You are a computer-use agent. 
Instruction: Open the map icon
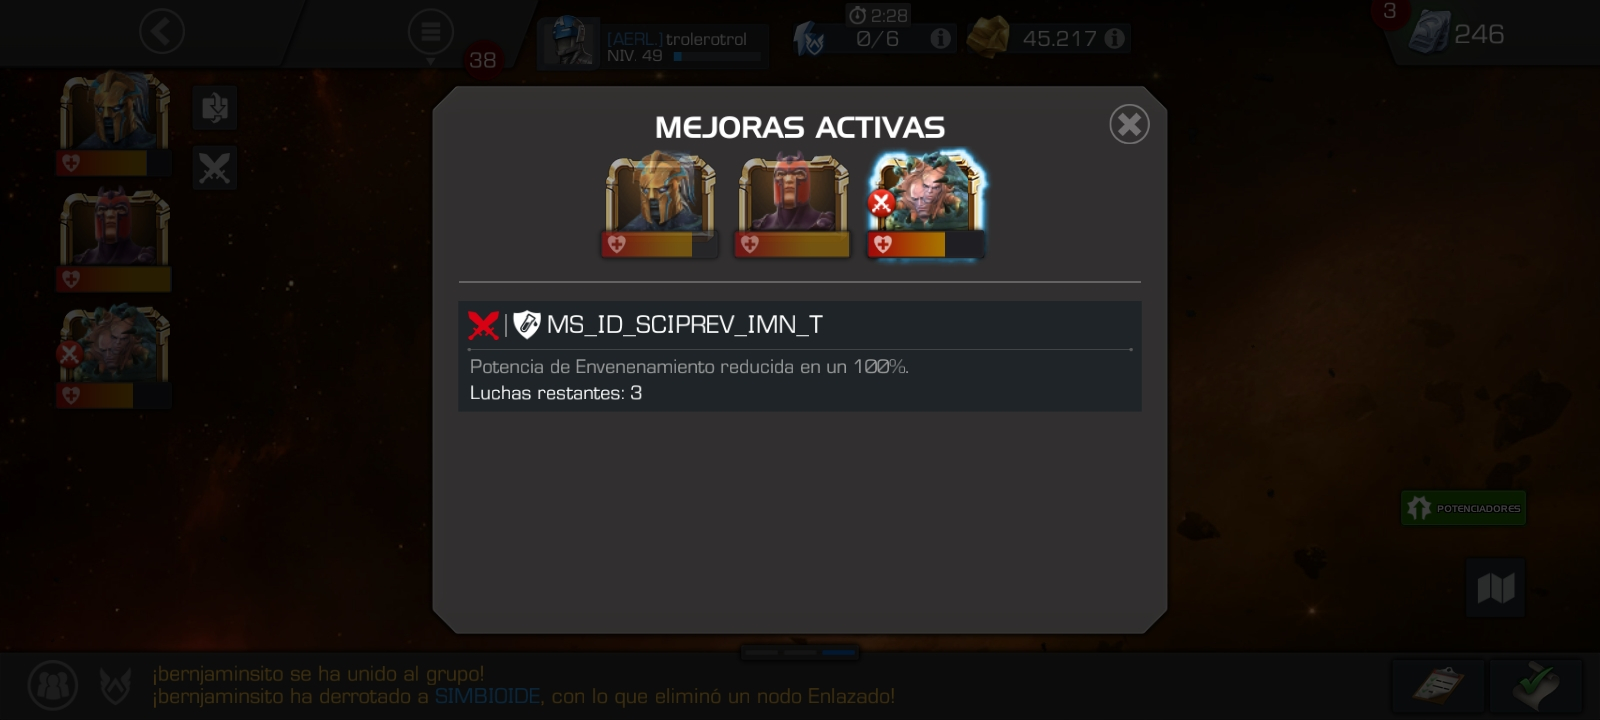[1496, 587]
